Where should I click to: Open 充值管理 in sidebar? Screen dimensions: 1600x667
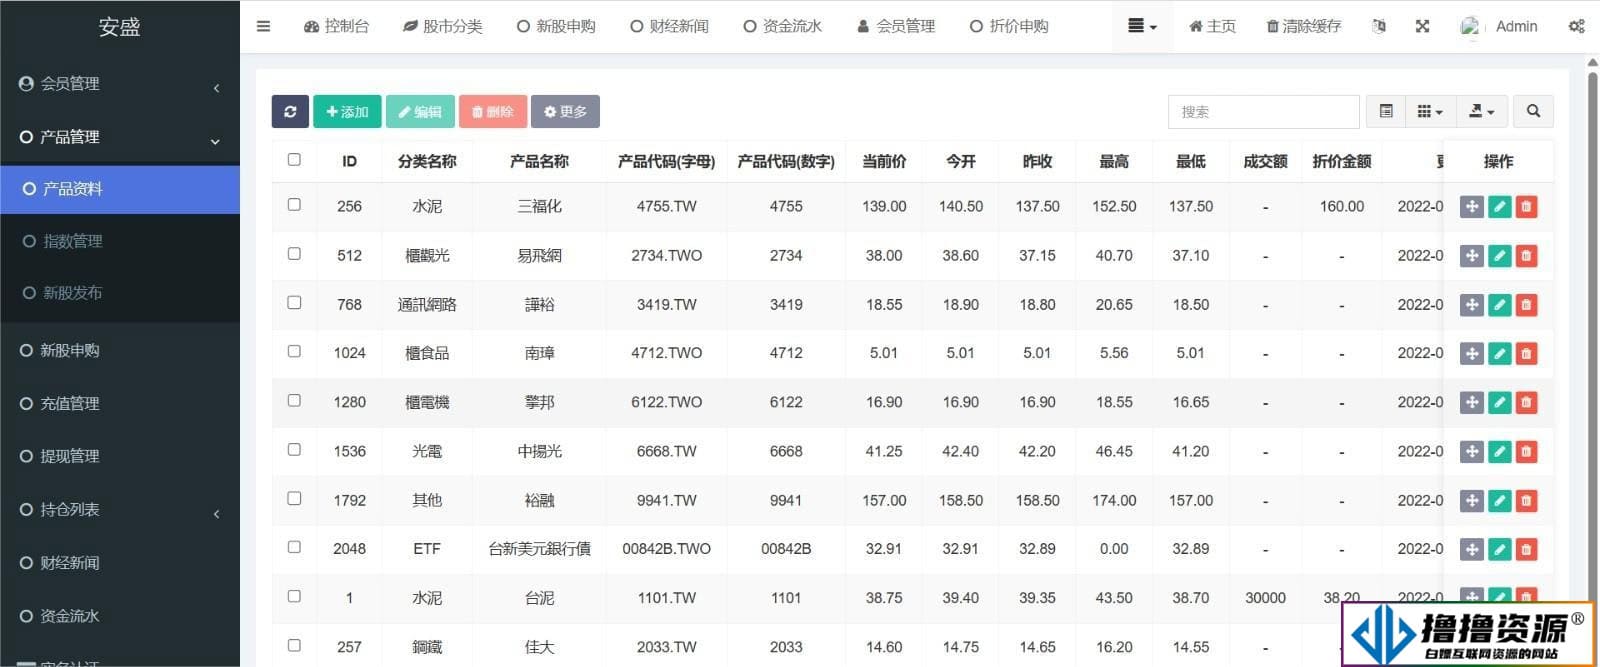120,404
